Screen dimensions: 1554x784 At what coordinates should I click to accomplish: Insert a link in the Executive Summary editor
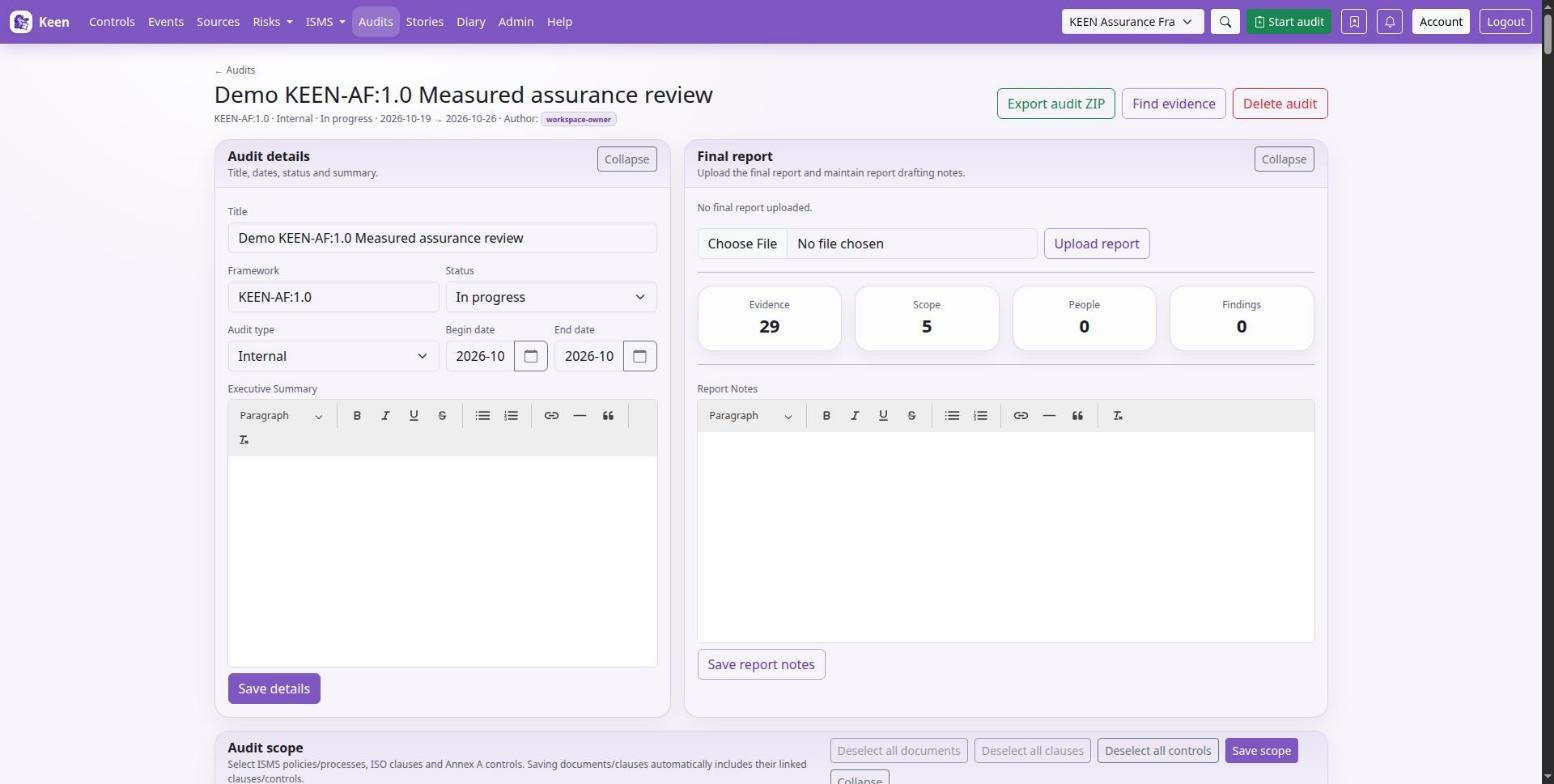pos(551,416)
